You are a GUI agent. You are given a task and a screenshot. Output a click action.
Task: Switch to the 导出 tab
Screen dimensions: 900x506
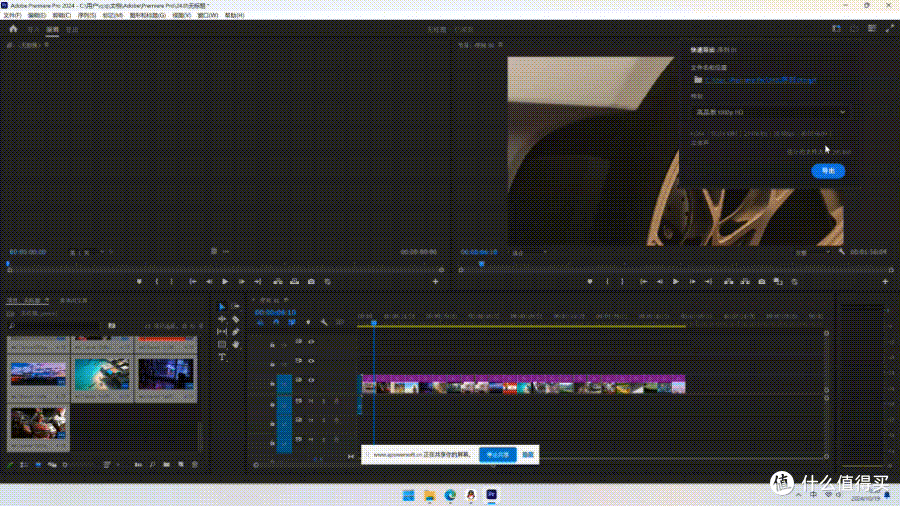(x=72, y=30)
